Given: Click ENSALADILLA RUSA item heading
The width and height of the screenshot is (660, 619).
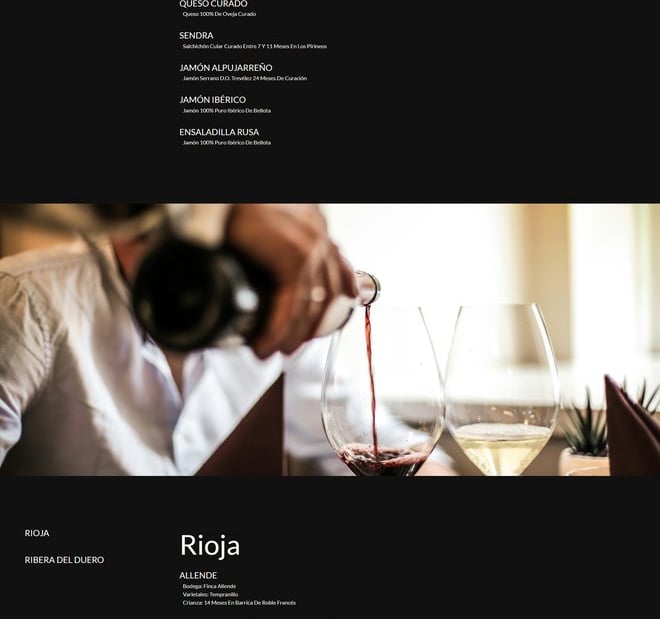Looking at the screenshot, I should (219, 132).
